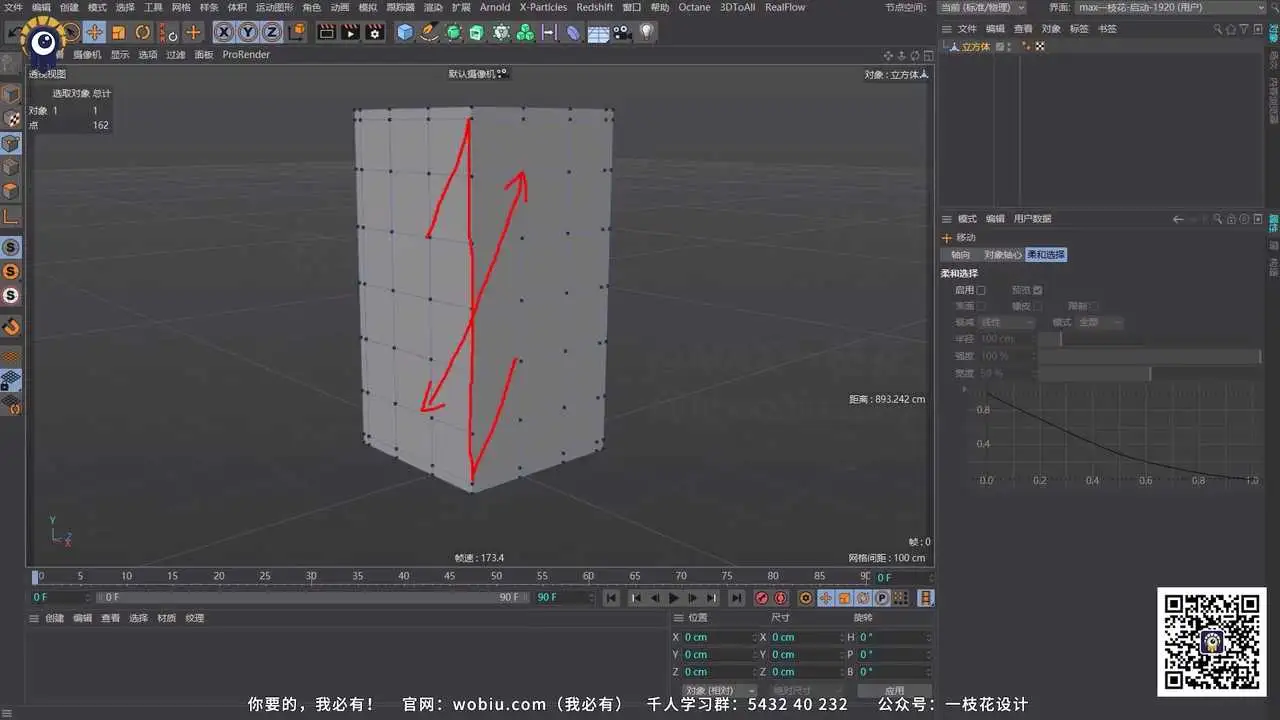The width and height of the screenshot is (1280, 720).
Task: Add a floor environment object icon
Action: pos(598,32)
